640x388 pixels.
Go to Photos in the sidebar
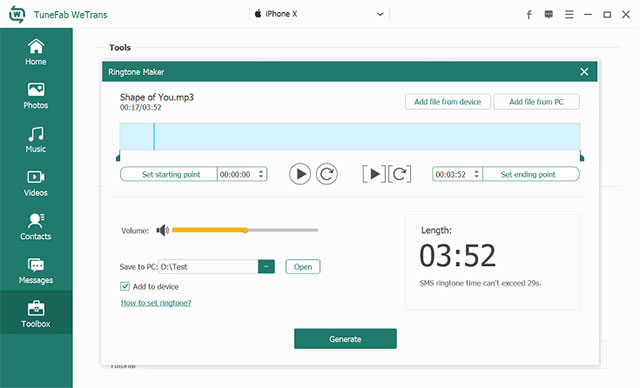click(36, 96)
